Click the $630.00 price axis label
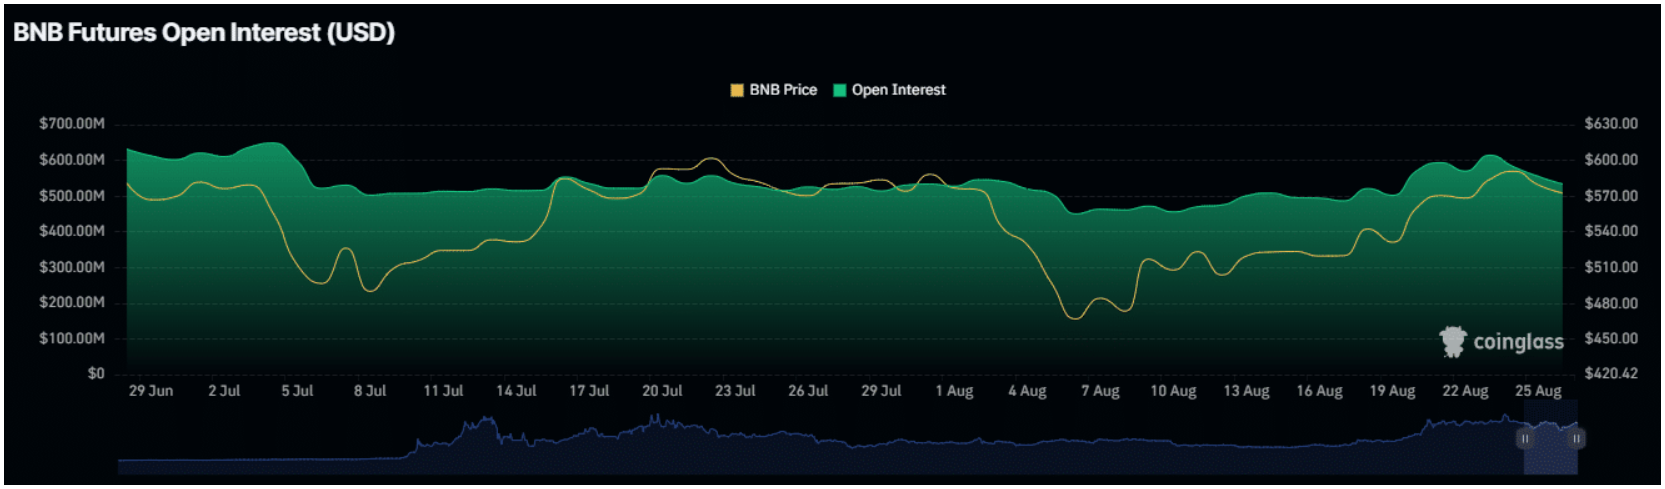This screenshot has height=489, width=1665. 1611,124
